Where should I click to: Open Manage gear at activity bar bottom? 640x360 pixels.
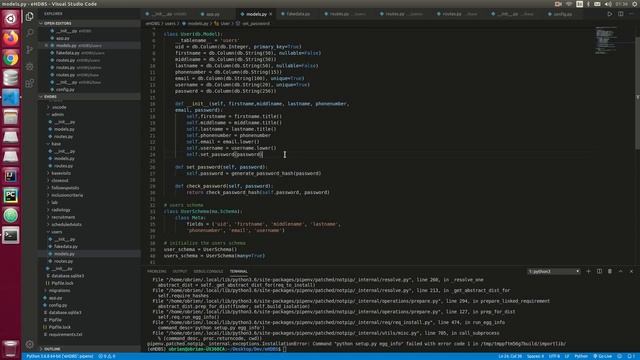[29, 344]
